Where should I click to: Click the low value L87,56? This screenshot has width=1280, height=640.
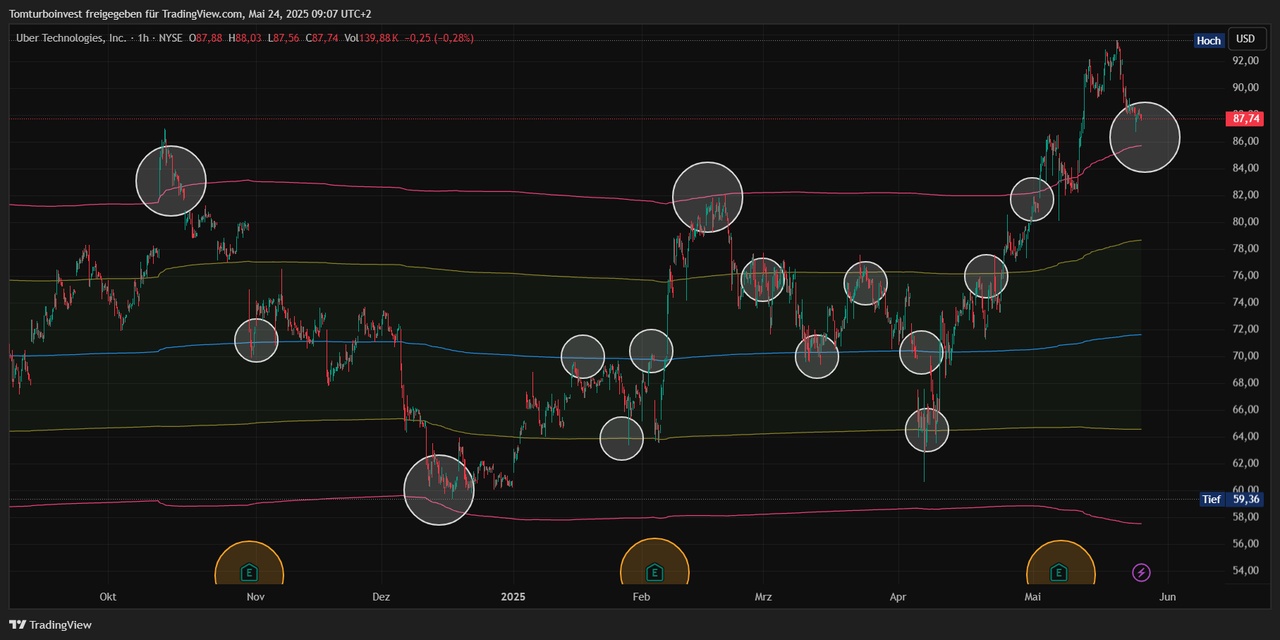pos(284,38)
